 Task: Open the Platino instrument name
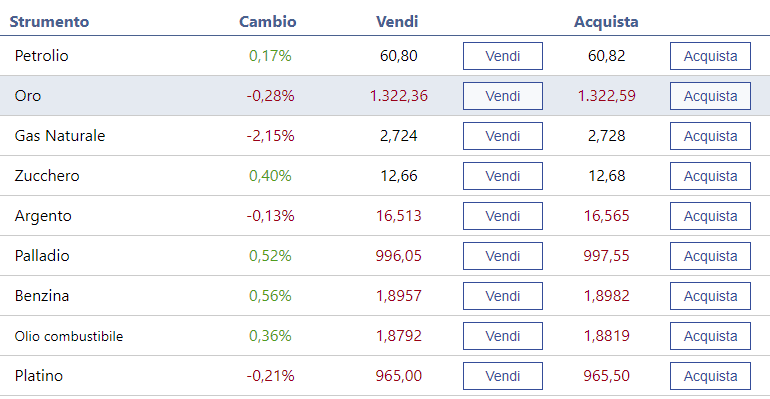point(39,376)
